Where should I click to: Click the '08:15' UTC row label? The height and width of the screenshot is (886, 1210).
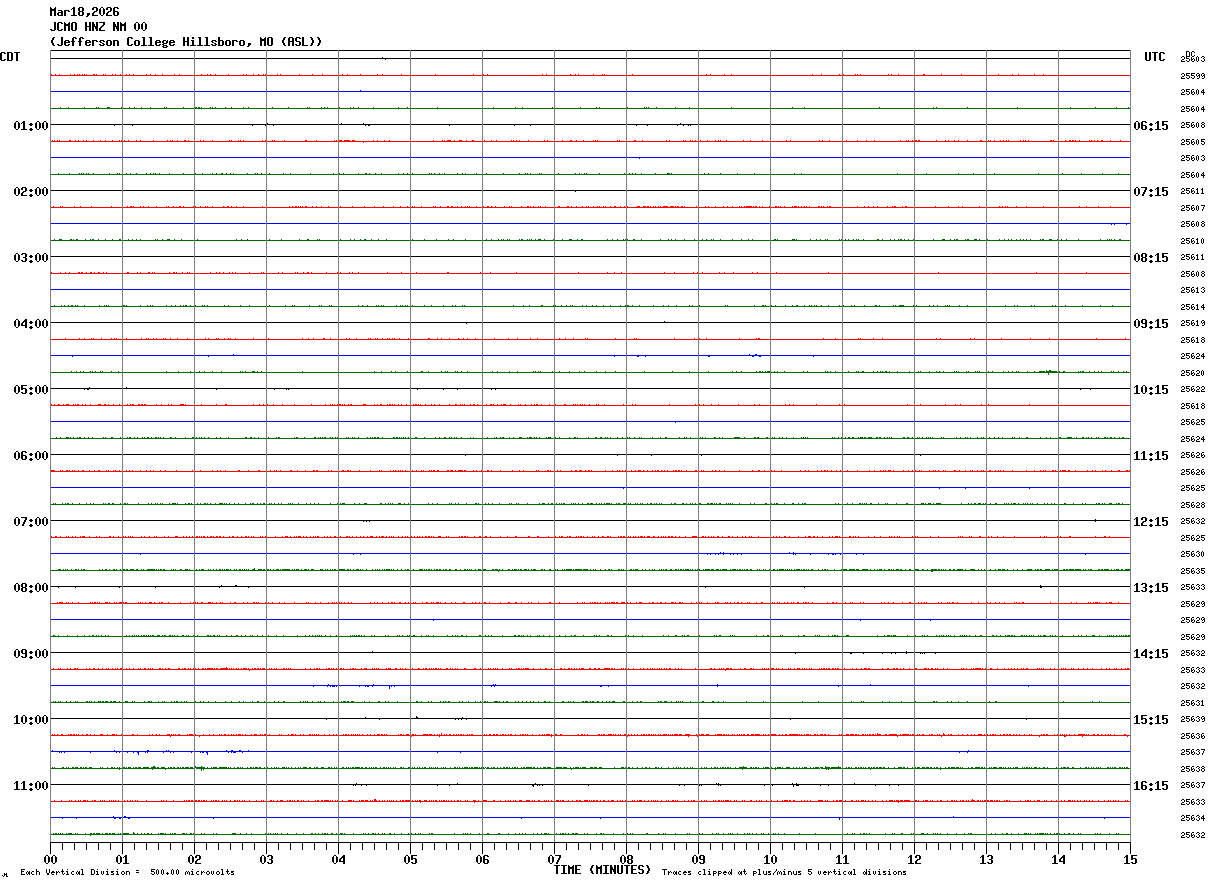click(x=1150, y=258)
